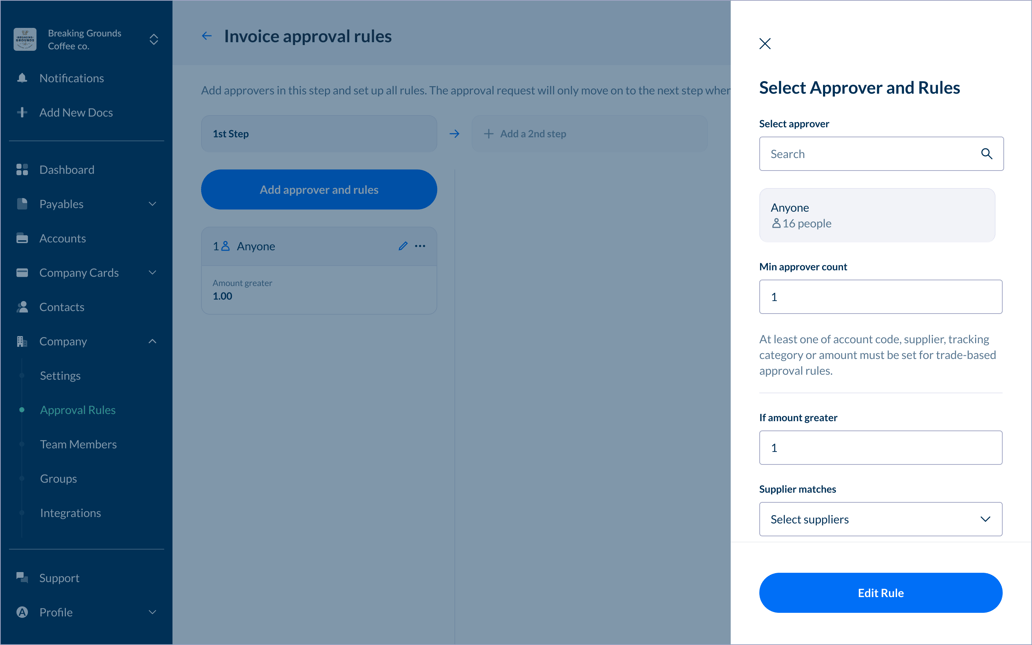Open Approval Rules under Company
1032x645 pixels.
click(77, 409)
